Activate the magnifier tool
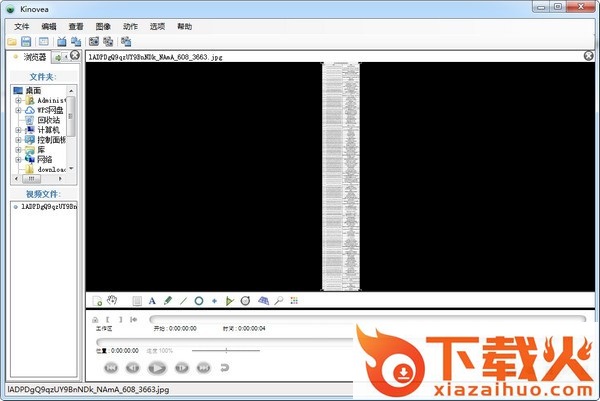 (x=278, y=300)
